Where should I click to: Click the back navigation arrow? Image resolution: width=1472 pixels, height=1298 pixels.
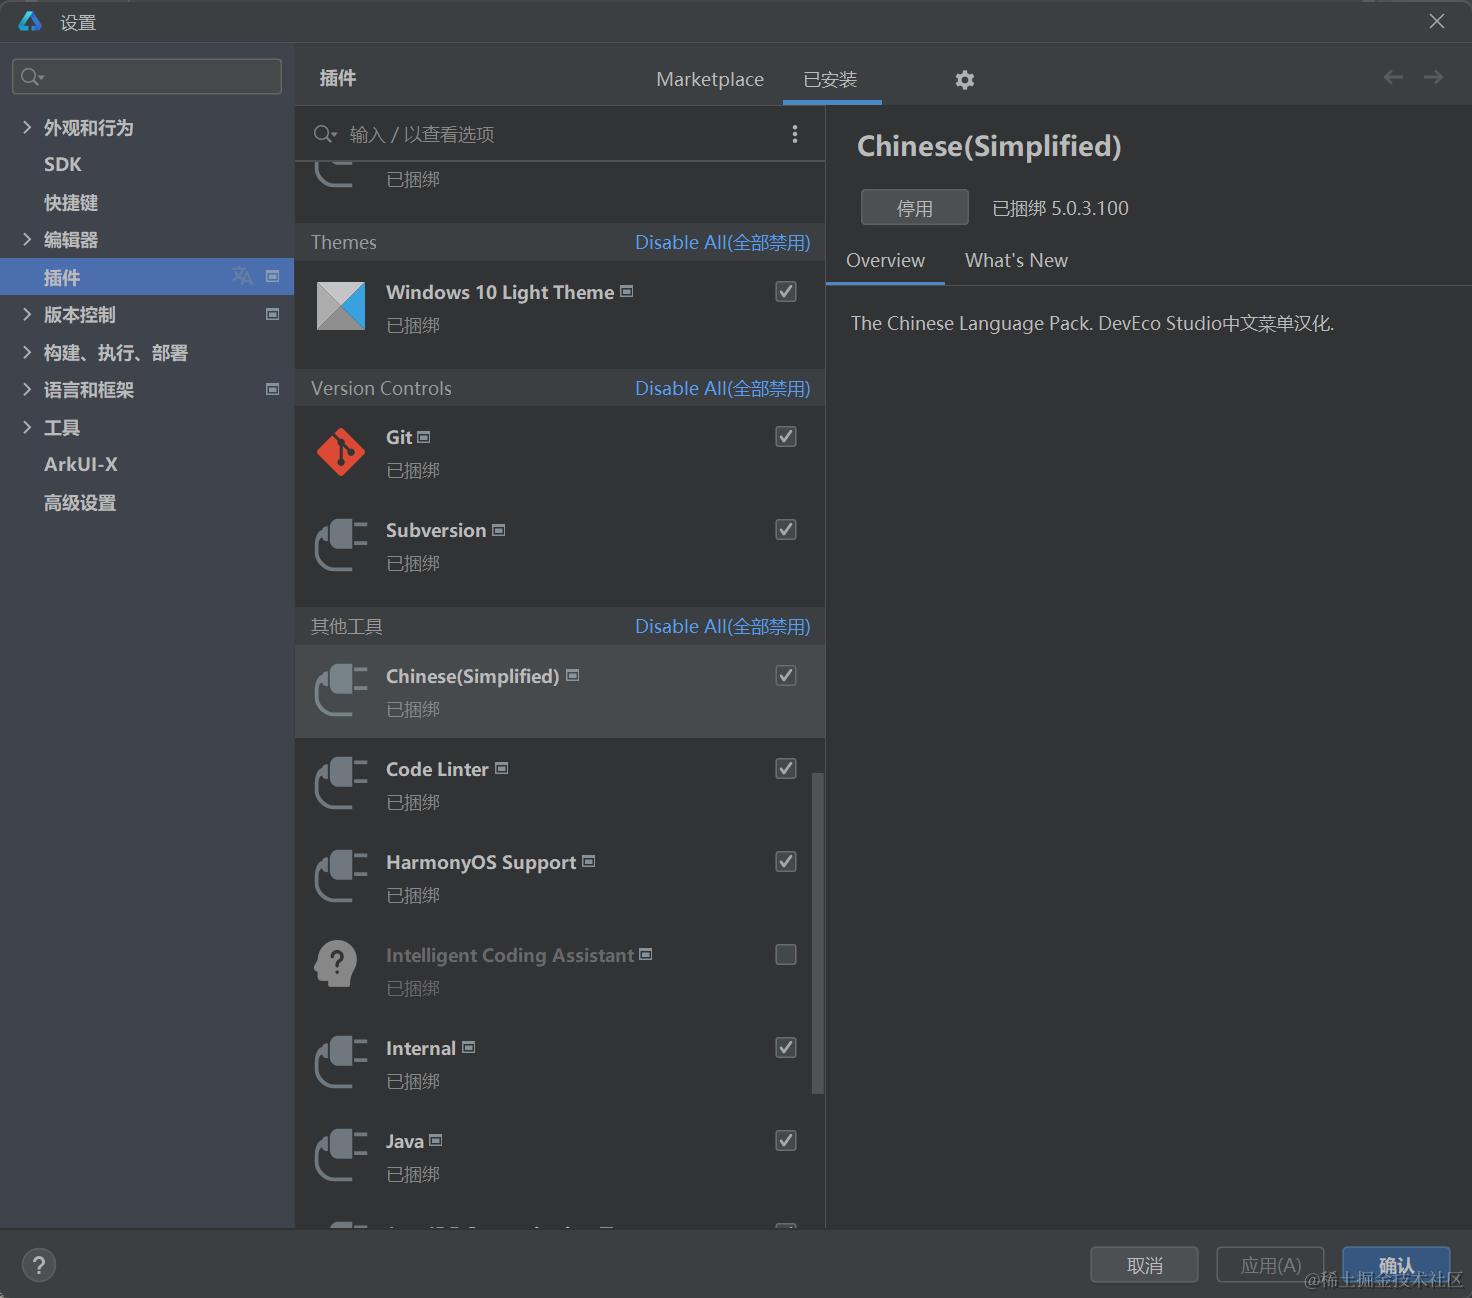point(1393,77)
